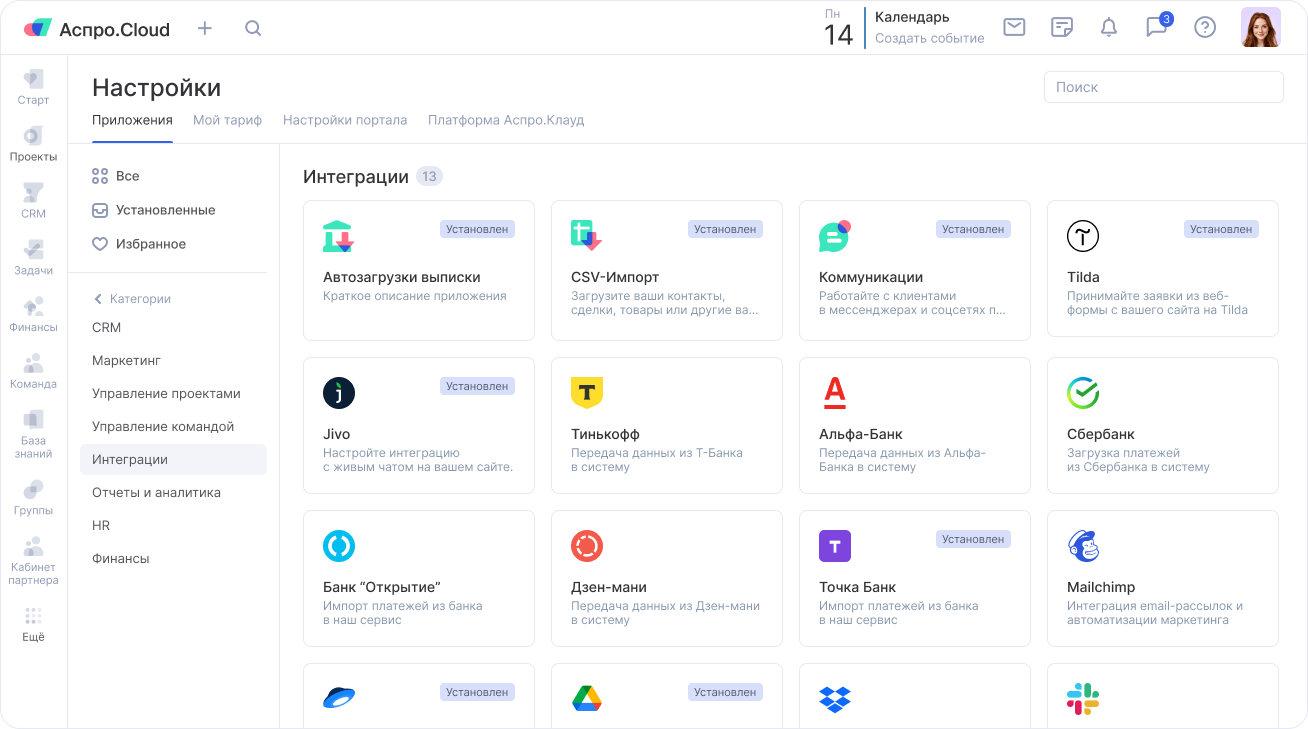Open the Тинькофф integration card
1308x729 pixels.
tap(666, 425)
